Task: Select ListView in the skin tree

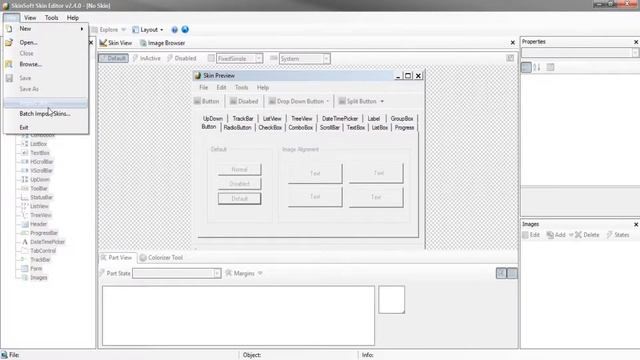Action: coord(39,207)
